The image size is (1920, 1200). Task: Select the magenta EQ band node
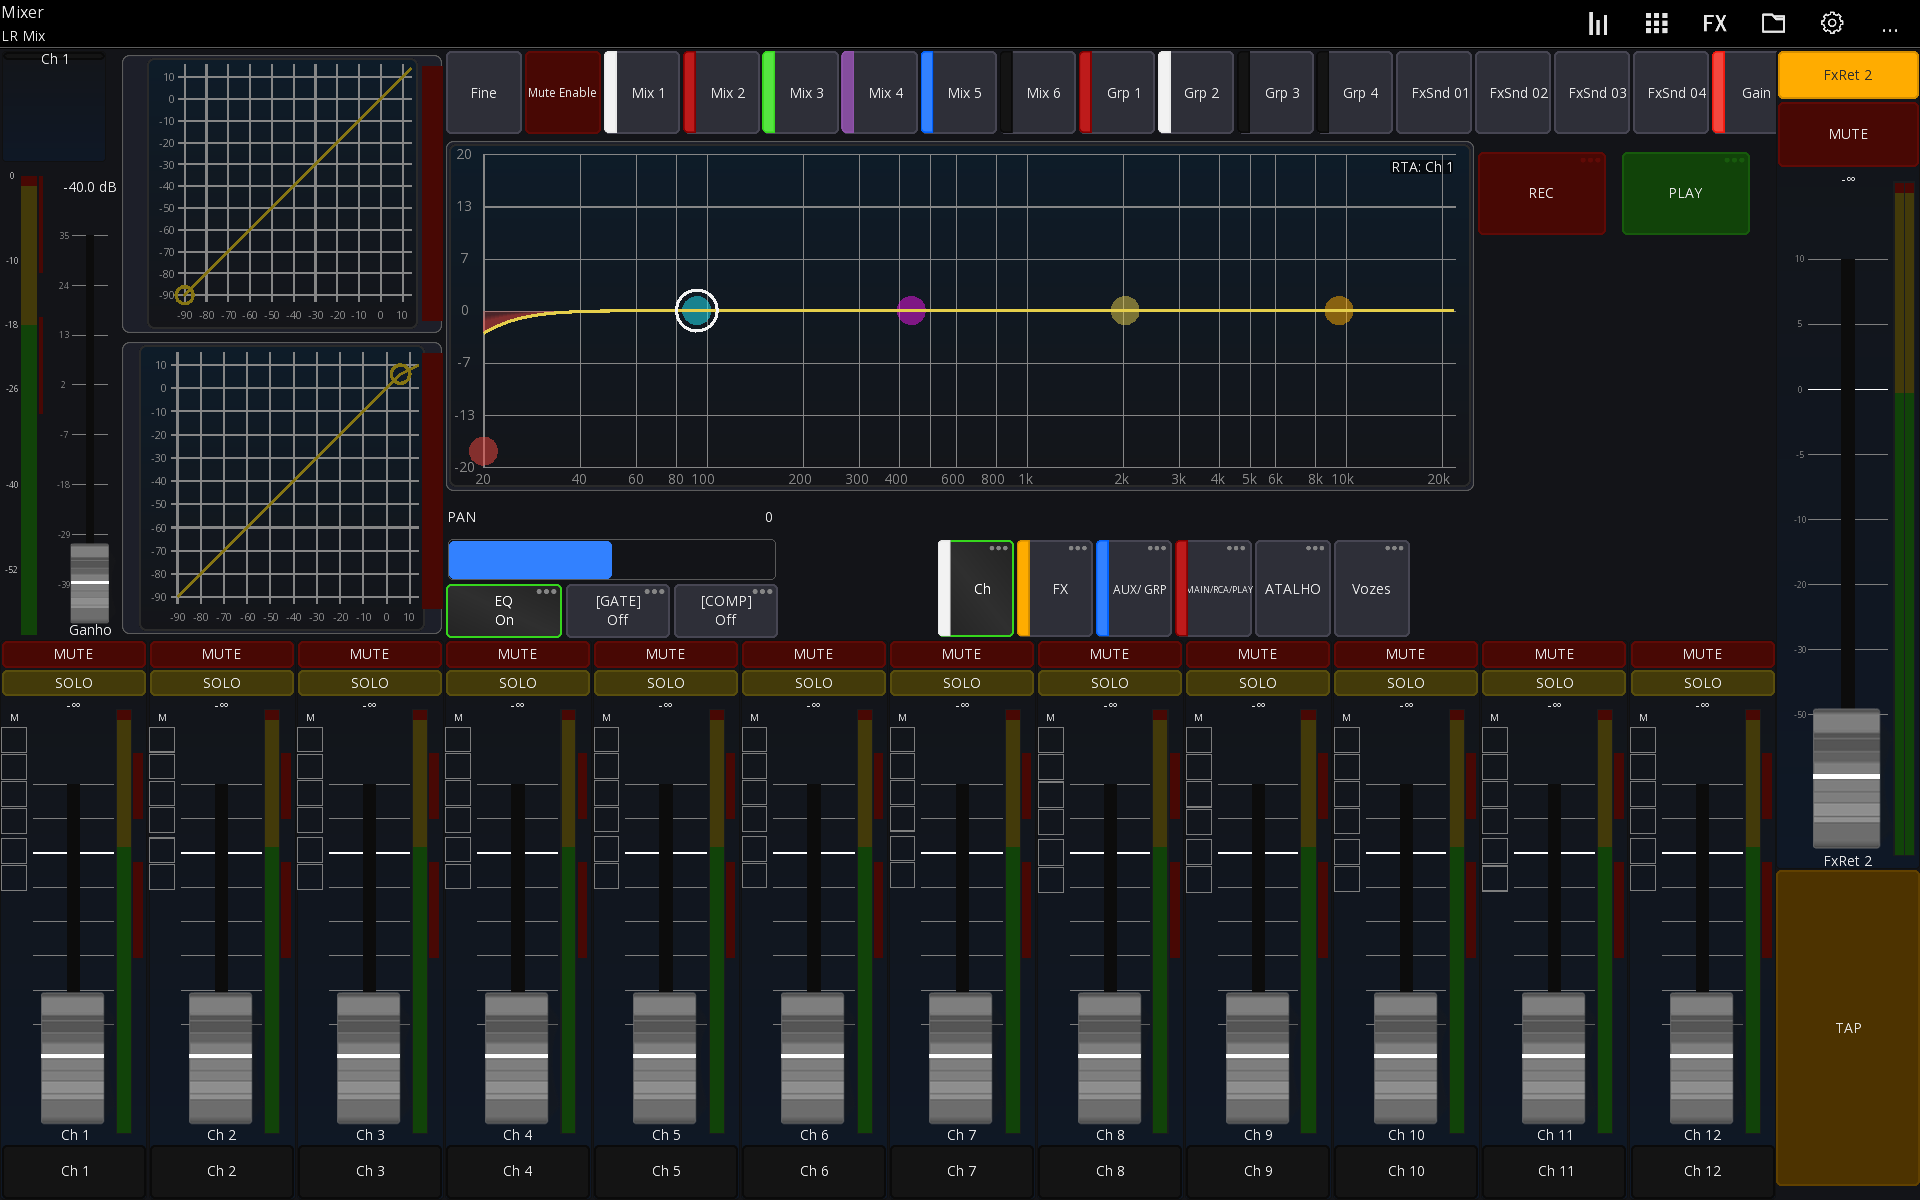point(911,310)
